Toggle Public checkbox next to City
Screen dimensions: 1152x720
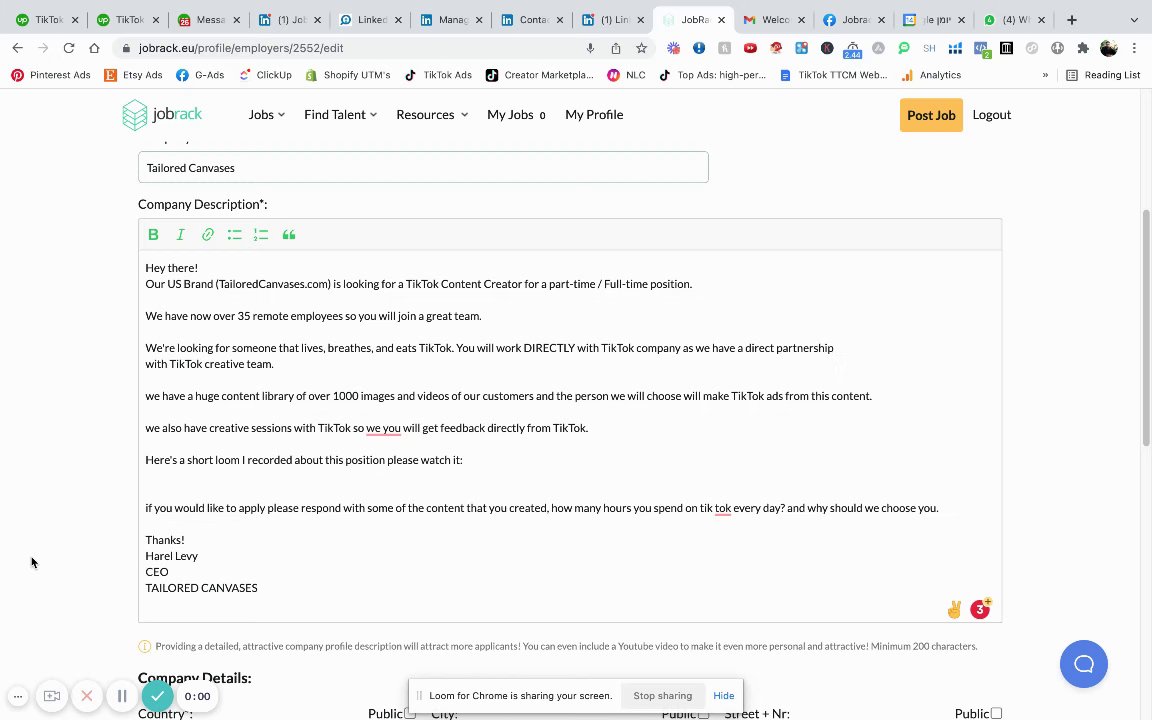coord(704,713)
